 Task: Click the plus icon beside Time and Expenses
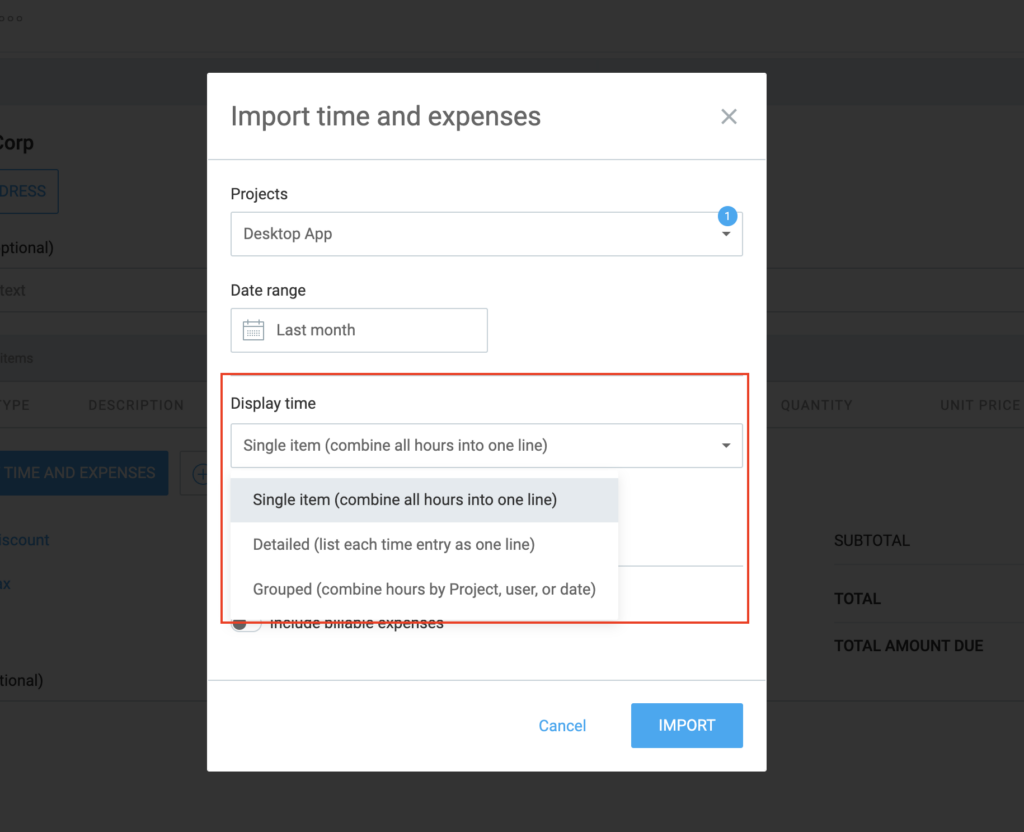point(196,473)
